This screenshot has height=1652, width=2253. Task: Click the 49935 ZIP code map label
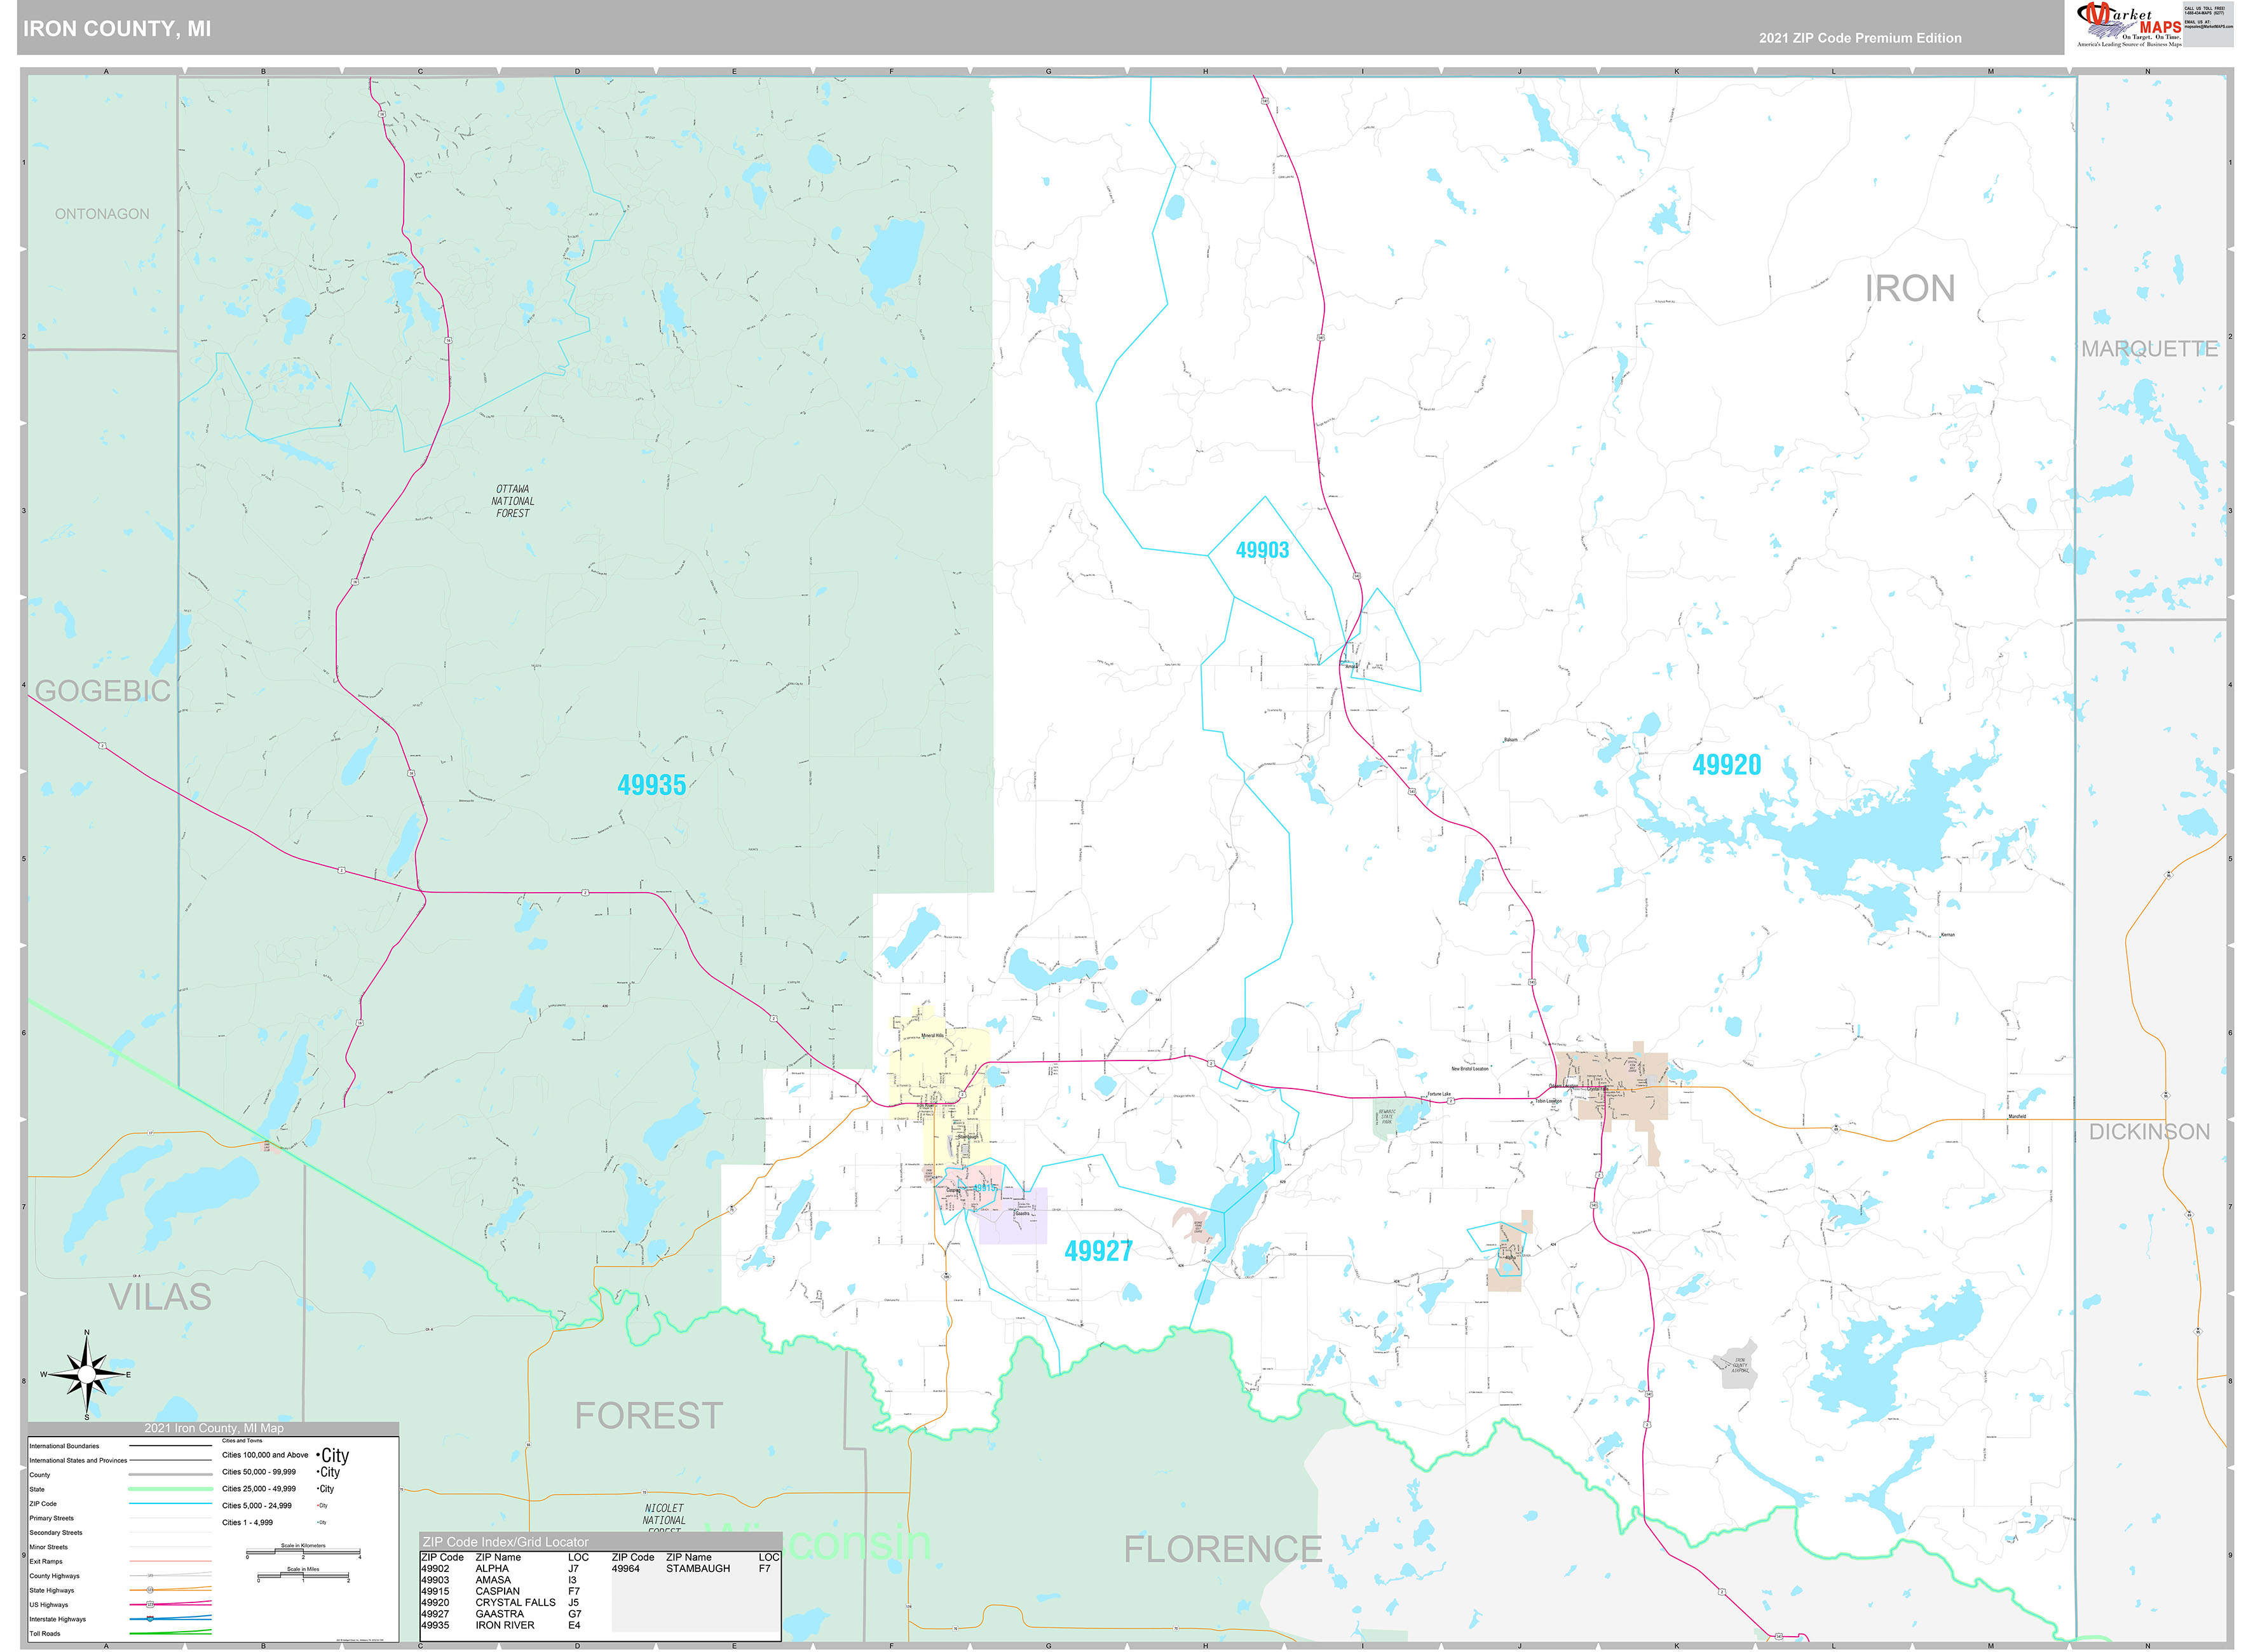click(x=651, y=786)
